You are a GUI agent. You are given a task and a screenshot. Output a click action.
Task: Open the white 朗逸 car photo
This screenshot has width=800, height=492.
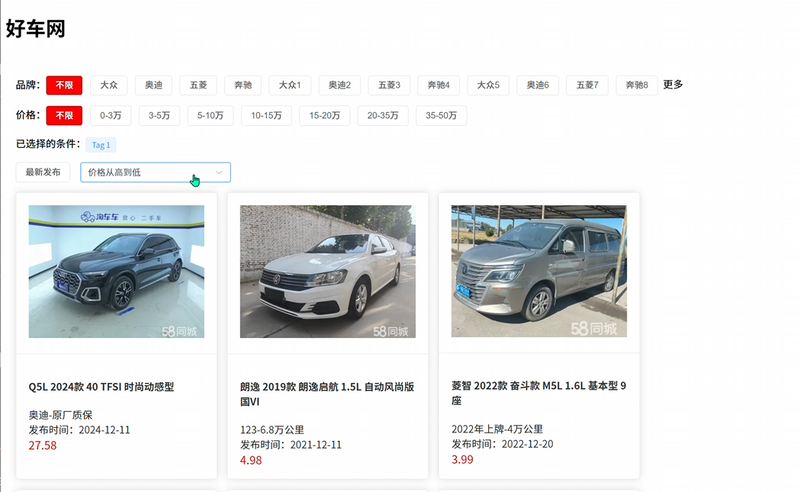328,272
